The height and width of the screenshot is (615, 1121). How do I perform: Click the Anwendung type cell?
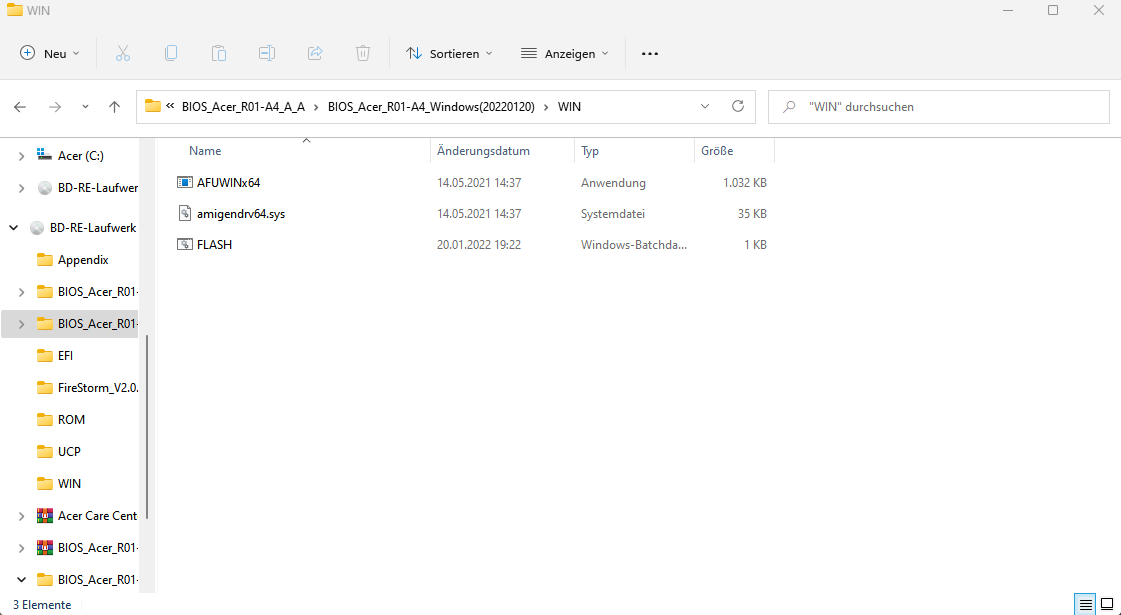click(613, 182)
